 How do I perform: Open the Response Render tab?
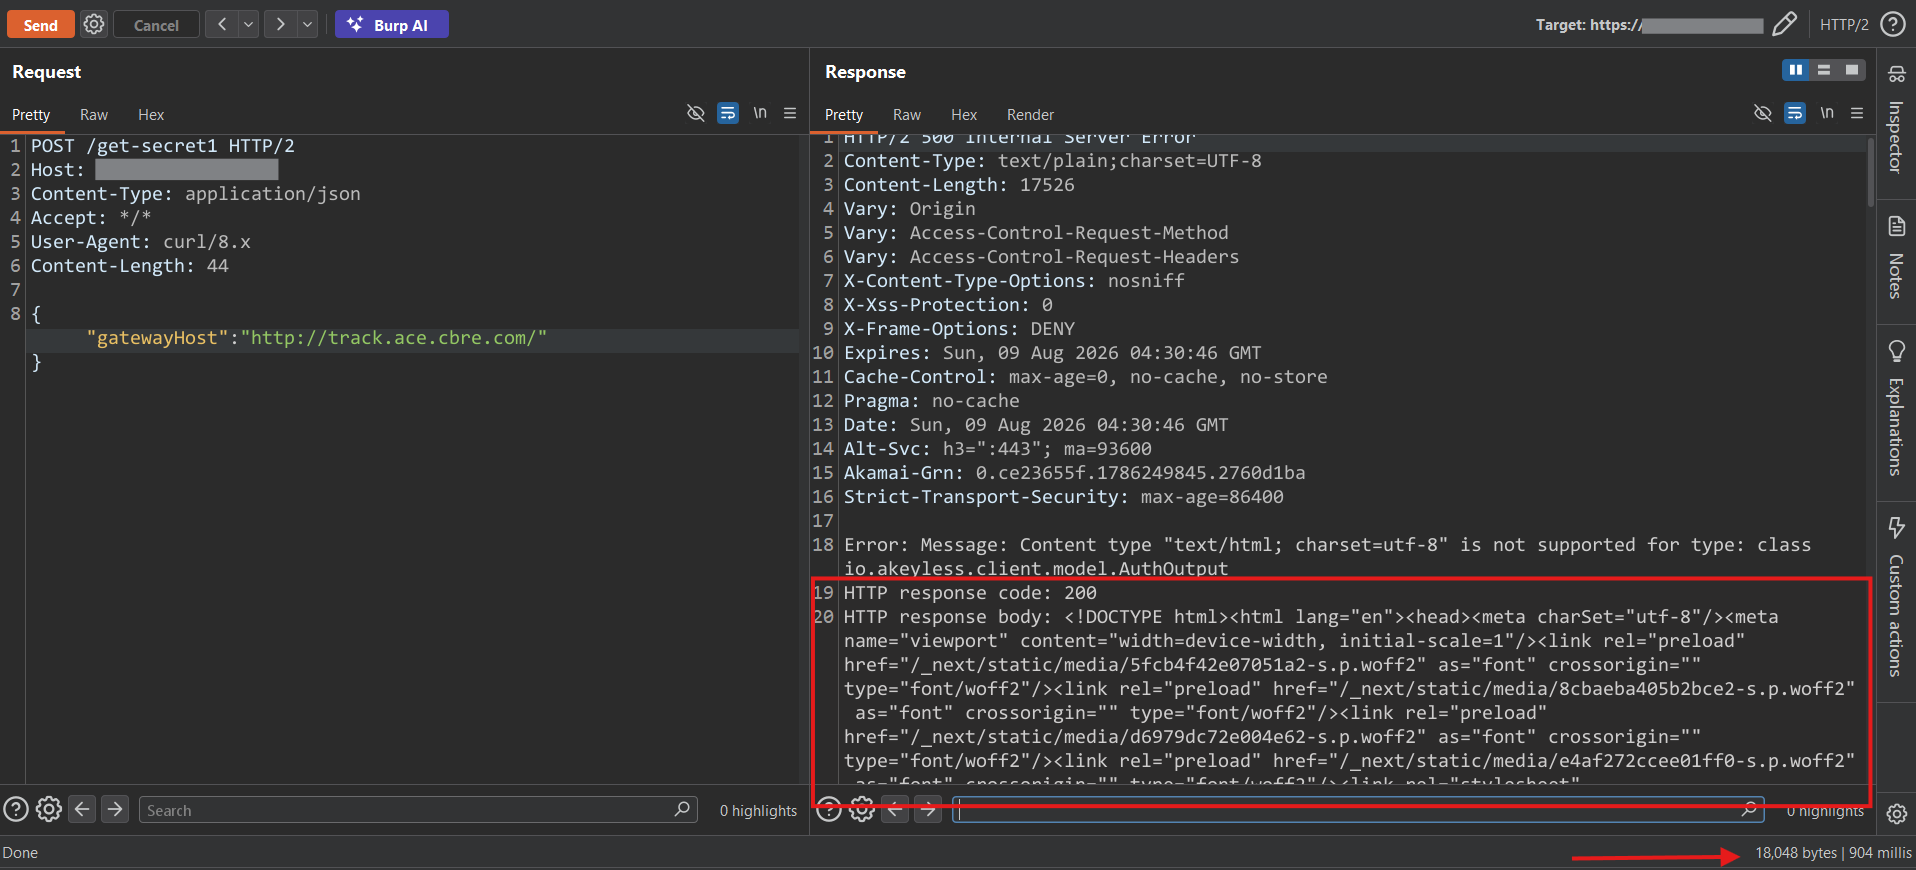pyautogui.click(x=1030, y=115)
